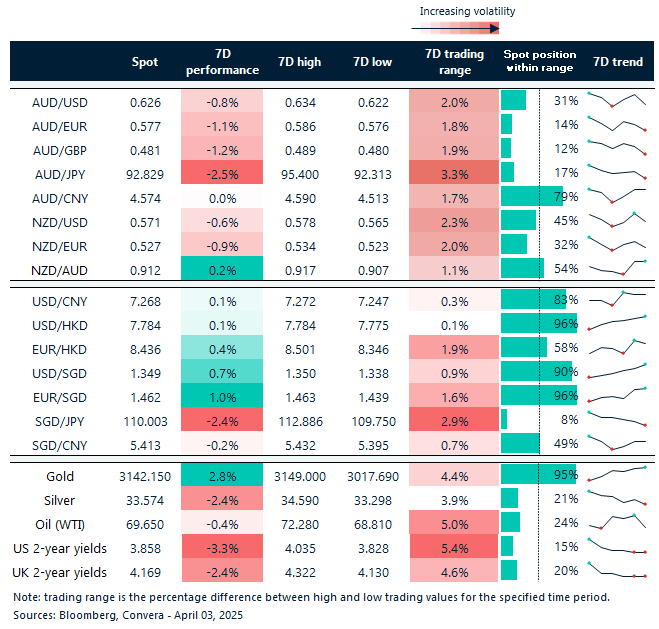Click the SGD/JPY 7D trend sparkline
659x629 pixels.
tap(616, 419)
